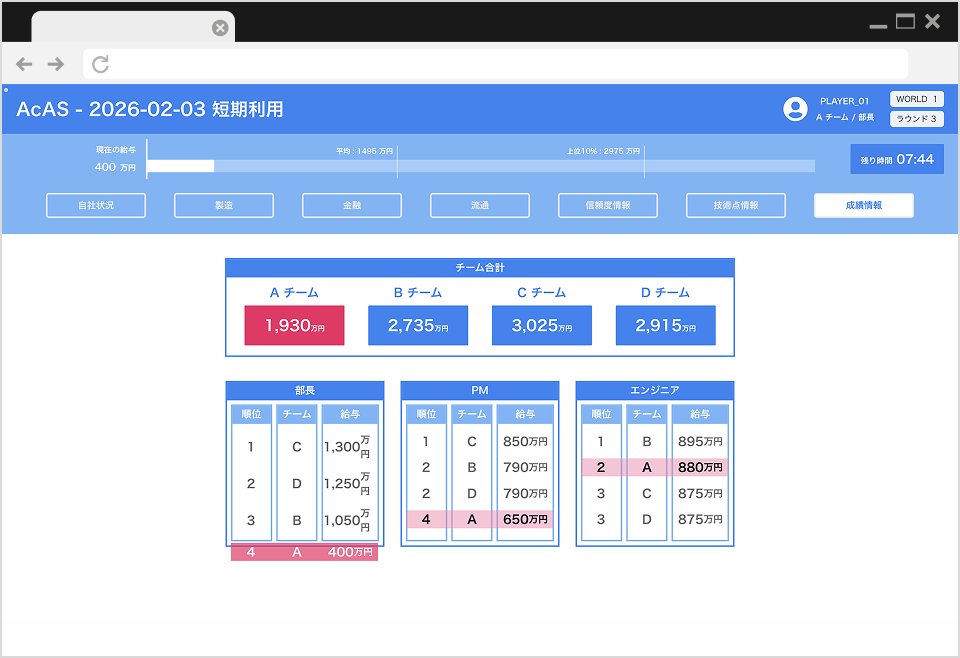Click the WORLD 1 badge
This screenshot has width=960, height=658.
point(916,99)
